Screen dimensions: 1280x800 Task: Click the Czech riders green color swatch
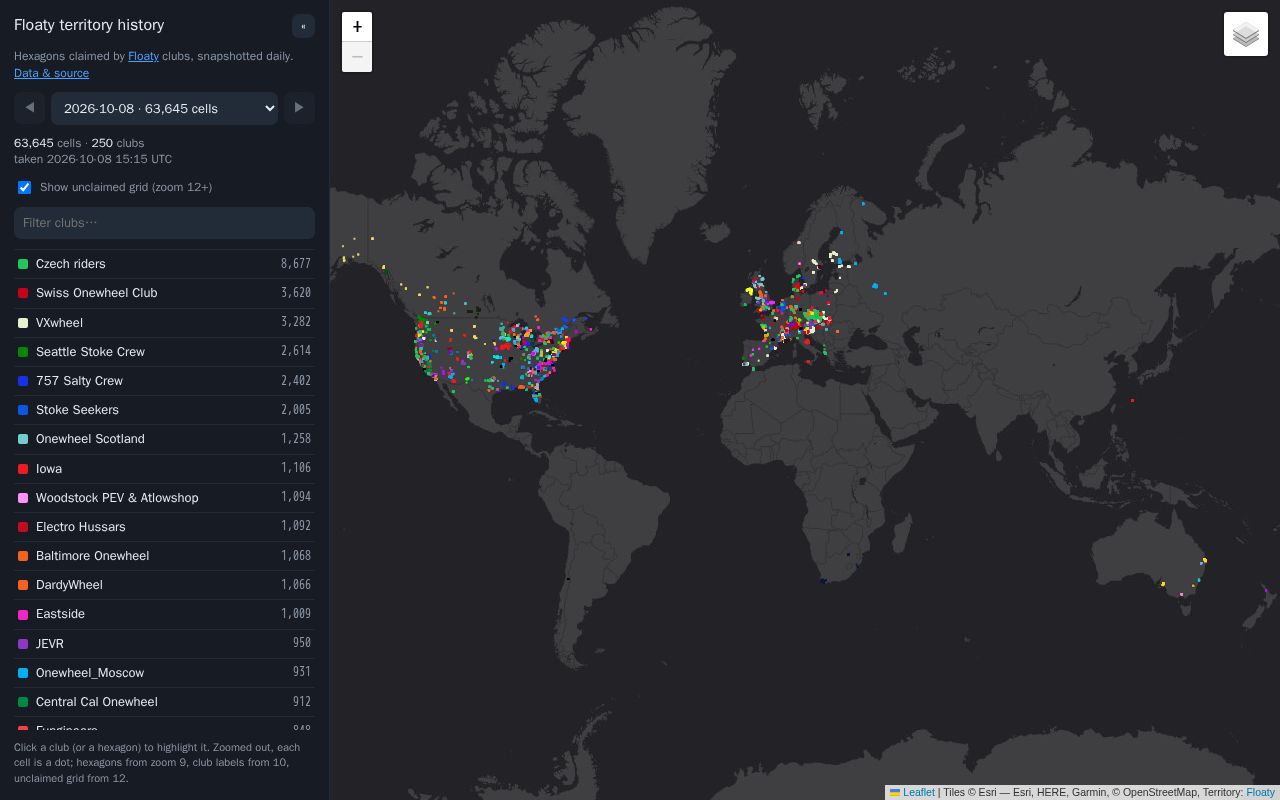click(x=23, y=264)
